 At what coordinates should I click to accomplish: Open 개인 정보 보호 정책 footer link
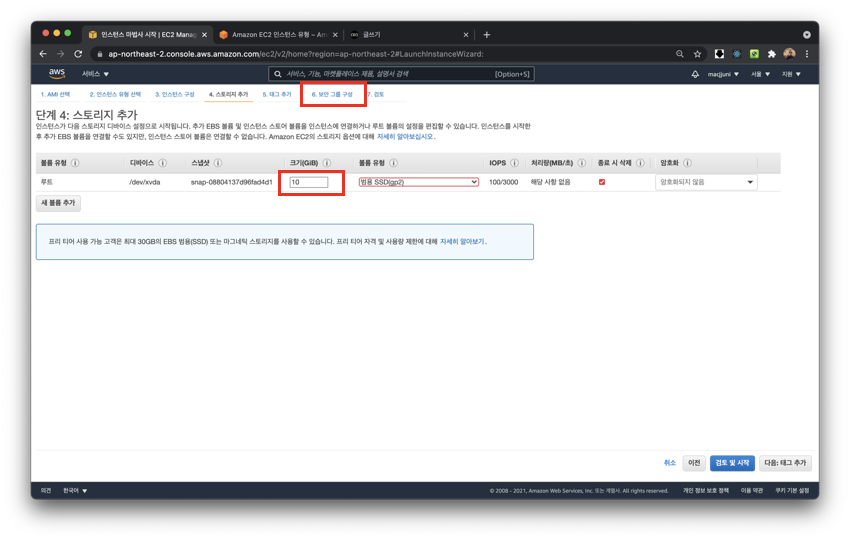(706, 491)
